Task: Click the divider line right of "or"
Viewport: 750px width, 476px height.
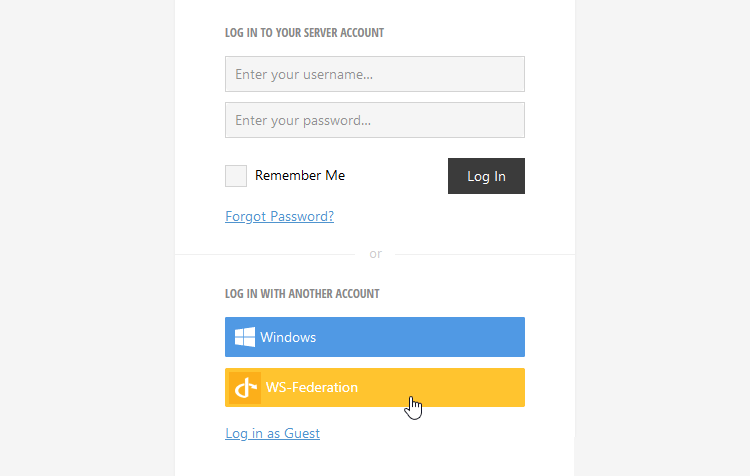Action: click(x=485, y=254)
